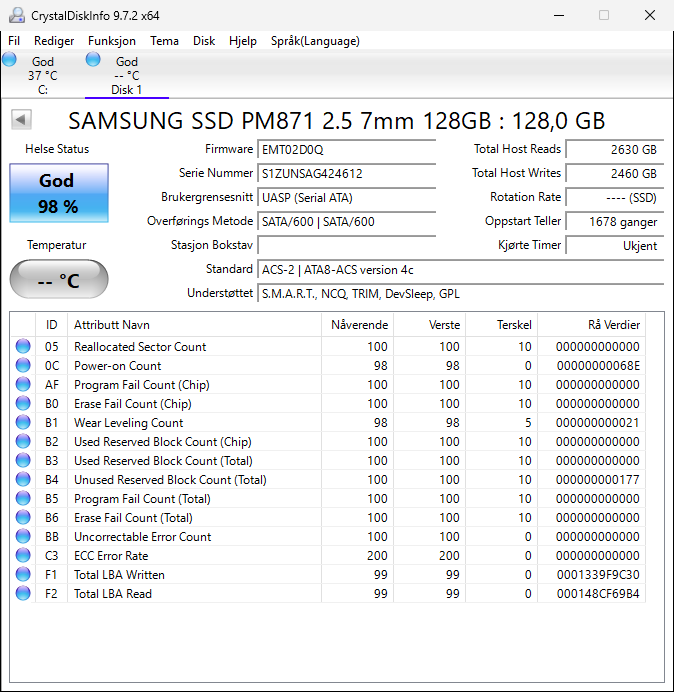This screenshot has height=692, width=674.
Task: Click the serial number field S1ZUNSAG424612
Action: pyautogui.click(x=346, y=173)
